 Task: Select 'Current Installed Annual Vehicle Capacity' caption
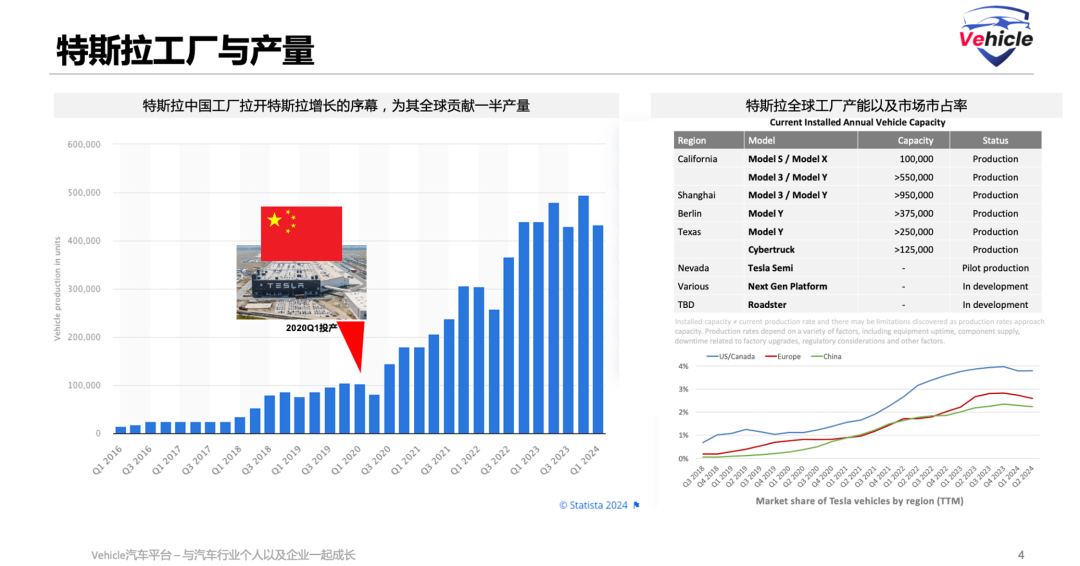(x=857, y=123)
